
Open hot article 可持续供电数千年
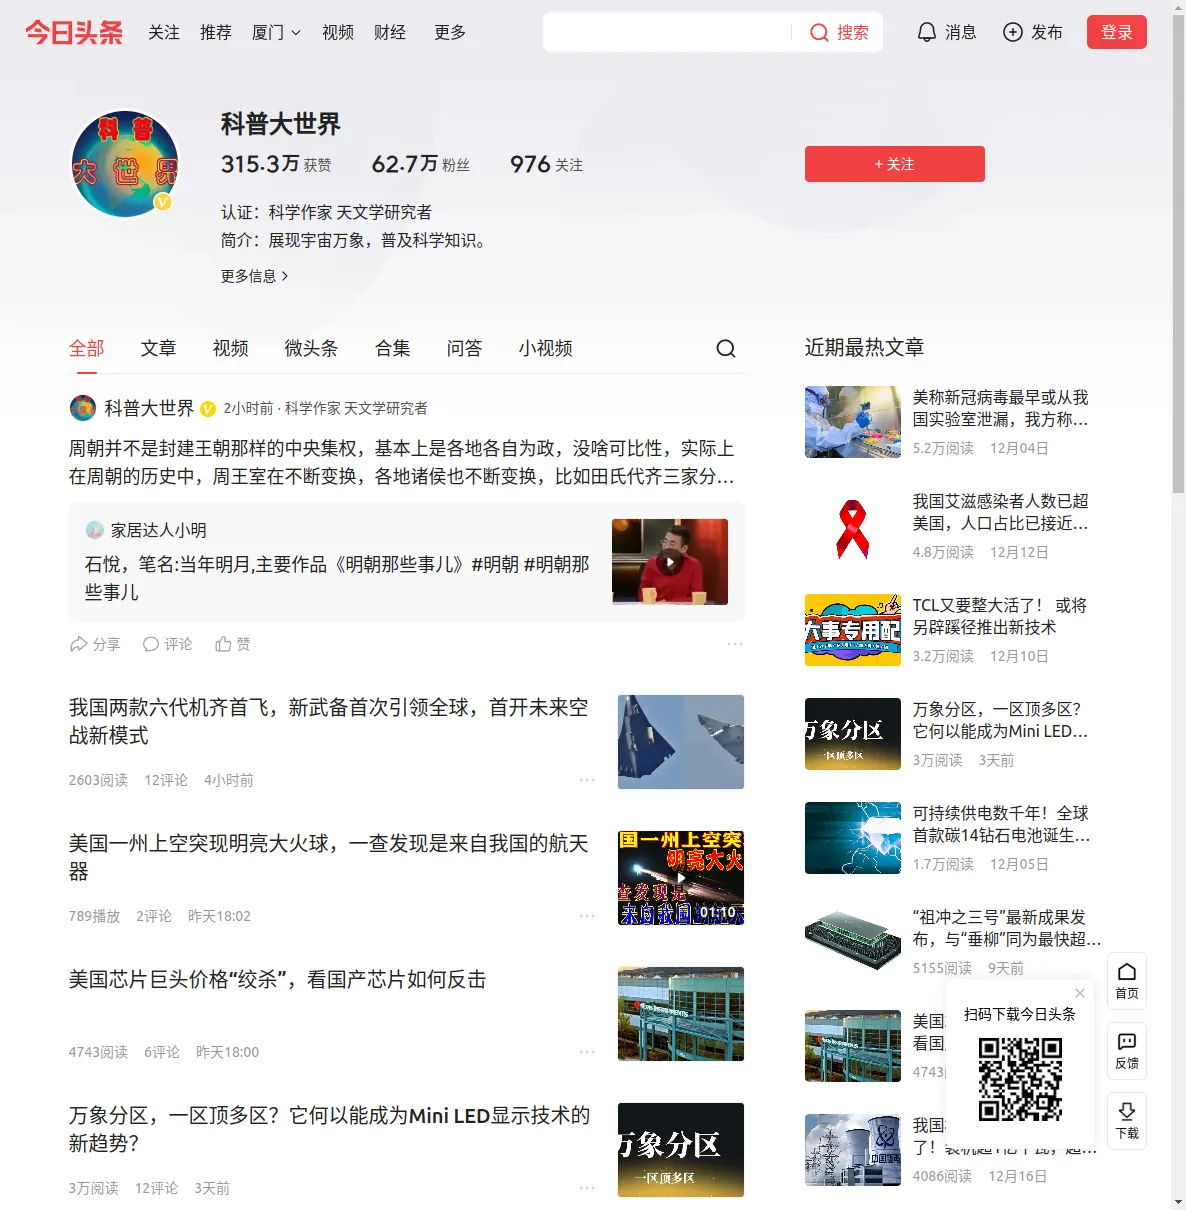1002,824
